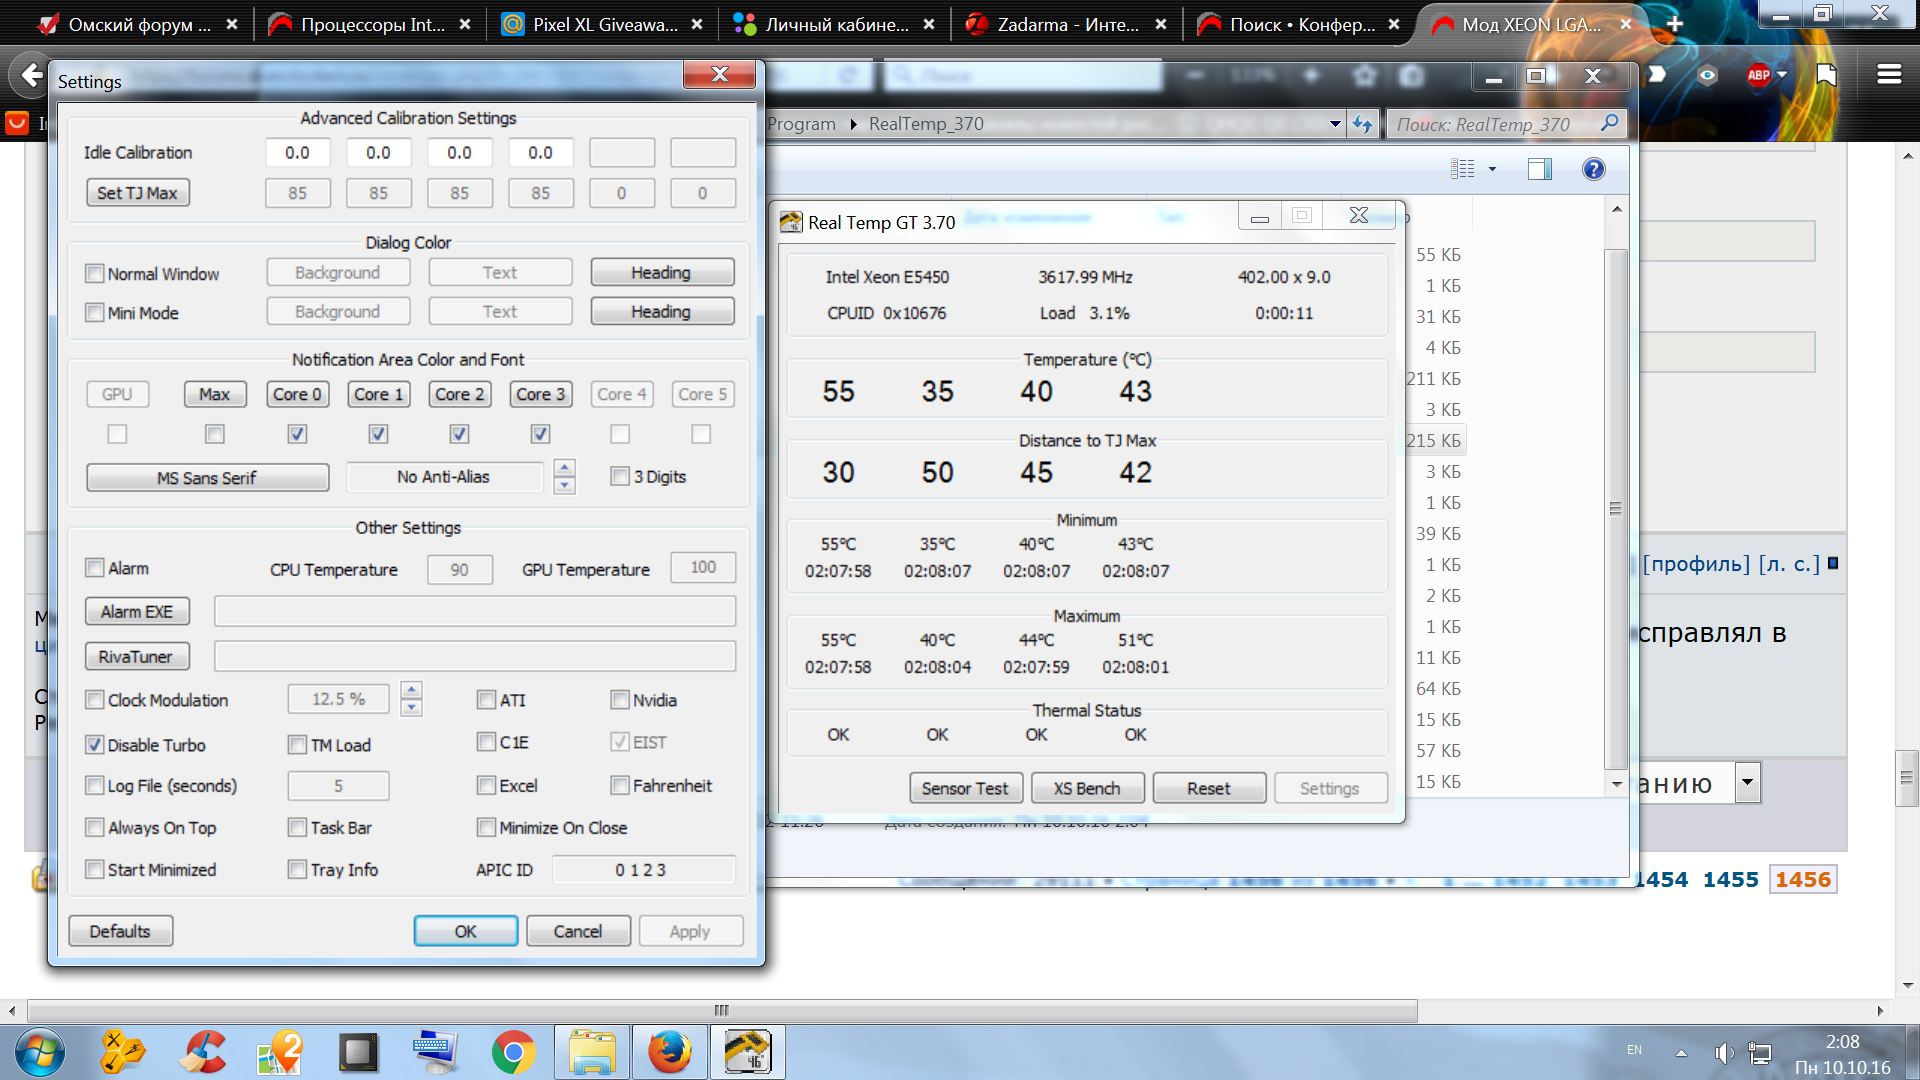Open Firefox hamburger menu icon

click(1889, 75)
